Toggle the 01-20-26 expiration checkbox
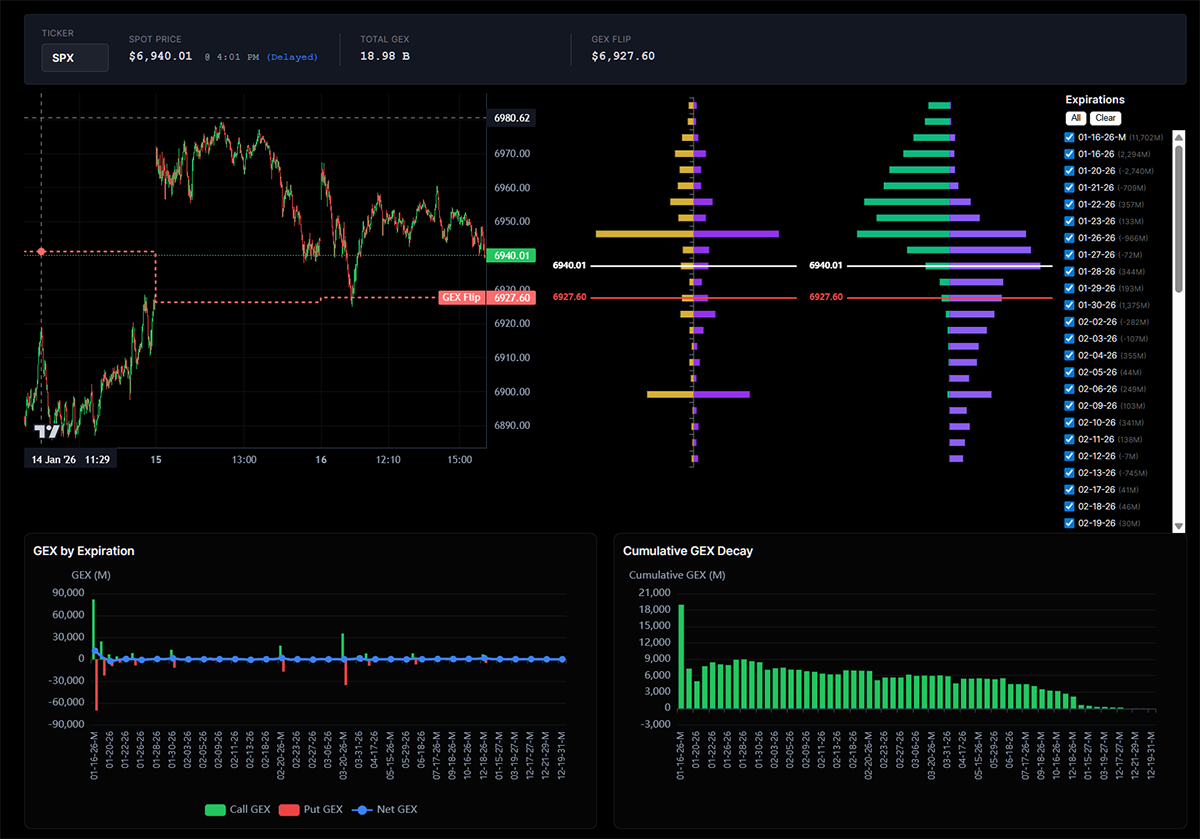1200x839 pixels. (1069, 171)
